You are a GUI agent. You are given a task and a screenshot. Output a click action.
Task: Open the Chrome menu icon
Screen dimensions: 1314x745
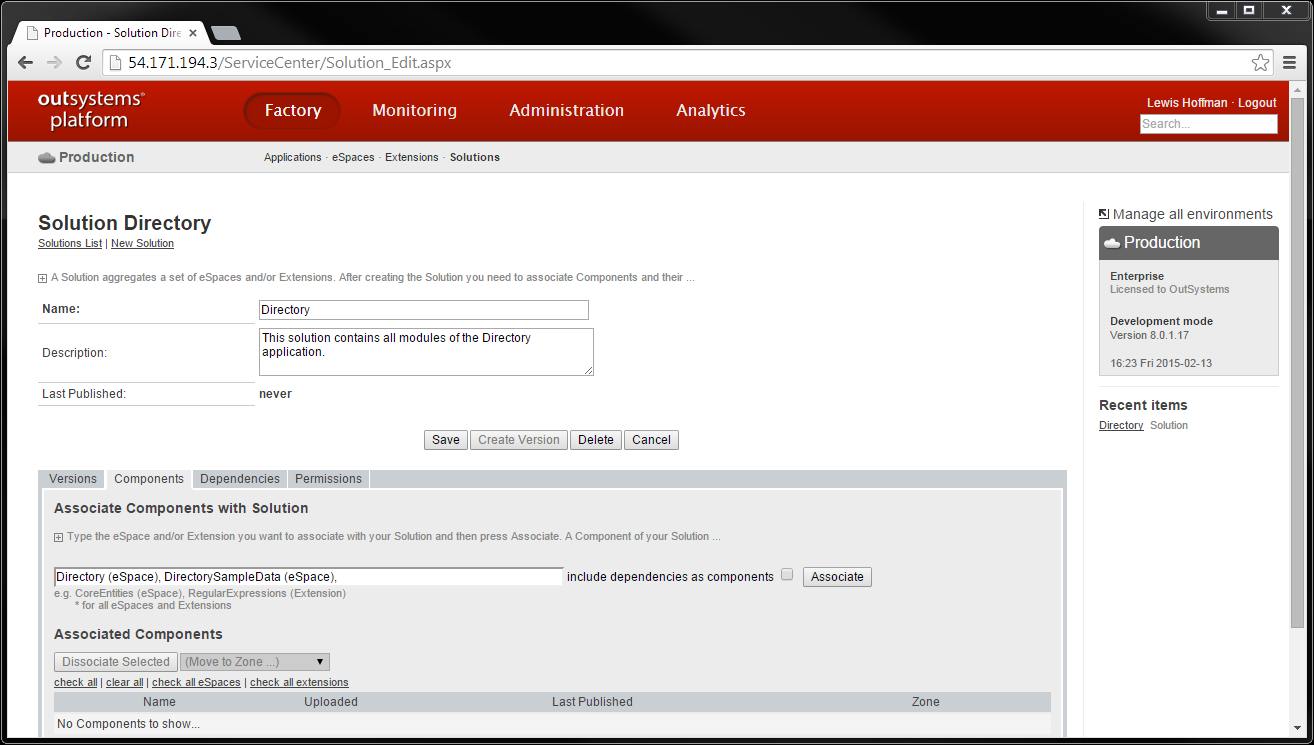(x=1290, y=62)
